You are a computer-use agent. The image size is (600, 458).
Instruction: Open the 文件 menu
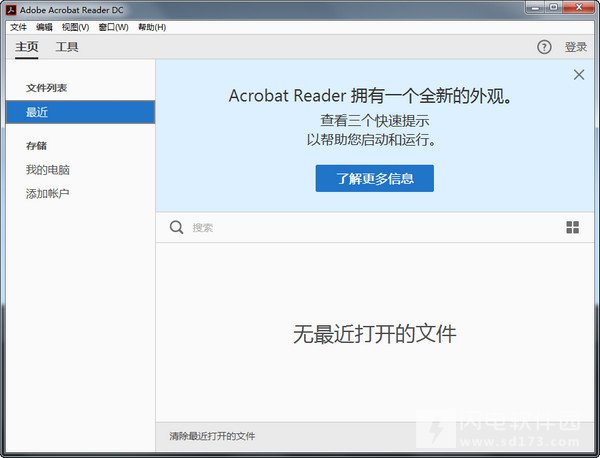coord(18,27)
